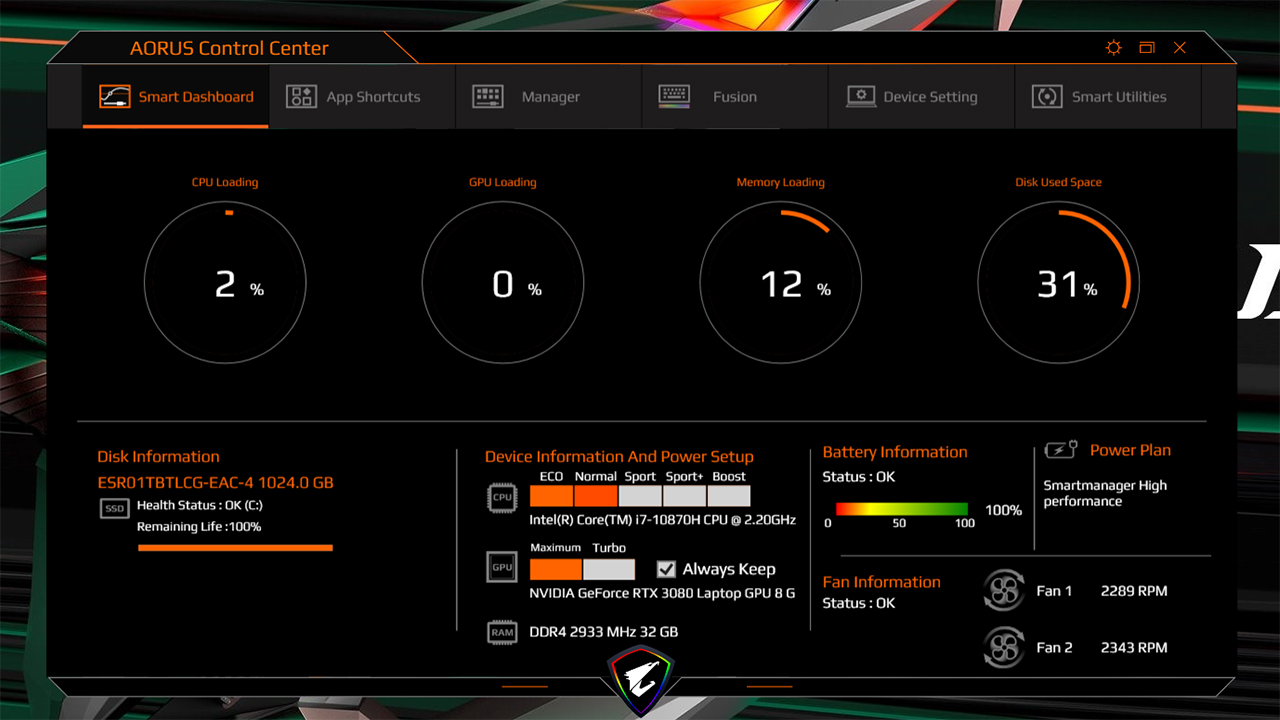The height and width of the screenshot is (720, 1280).
Task: Click the Fan 1 2289 RPM value
Action: (x=1134, y=591)
